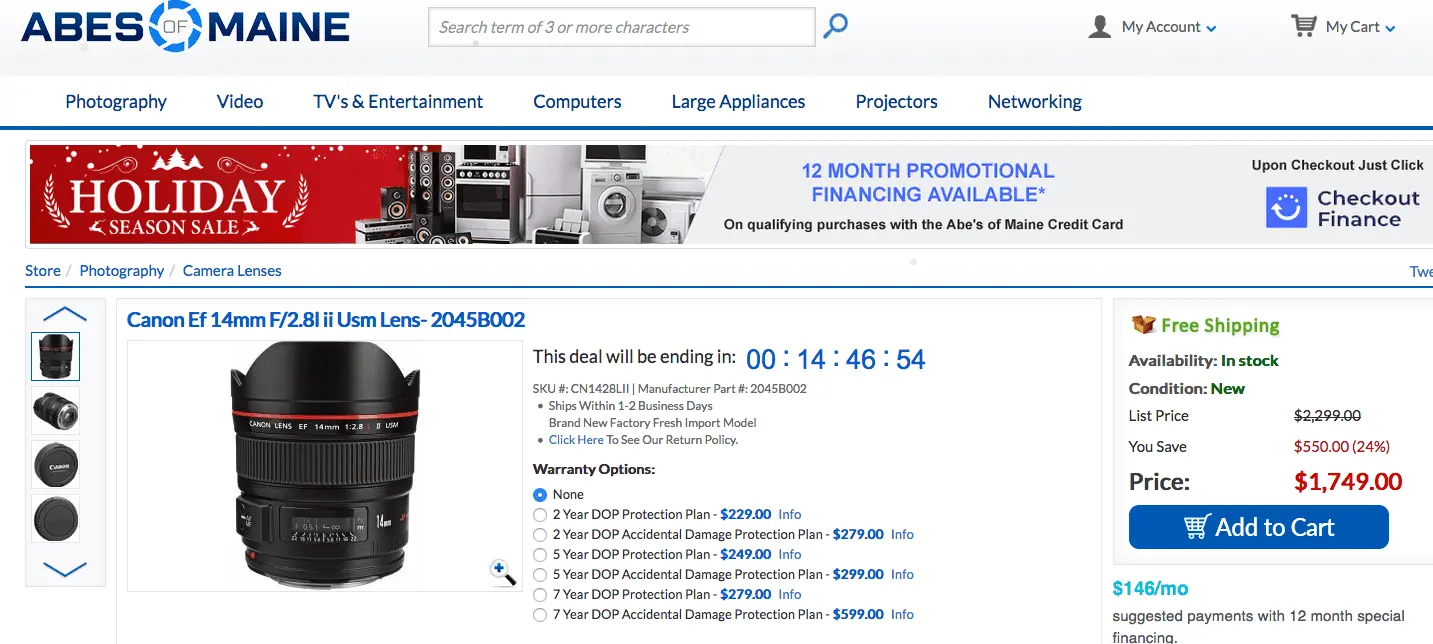Click the up arrow above thumbnails

pos(65,314)
